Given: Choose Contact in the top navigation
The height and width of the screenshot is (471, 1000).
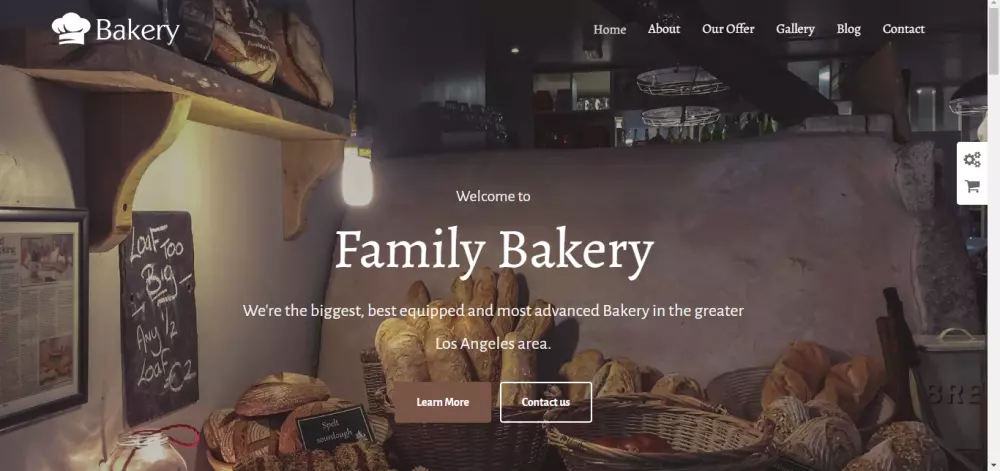Looking at the screenshot, I should click(x=904, y=29).
